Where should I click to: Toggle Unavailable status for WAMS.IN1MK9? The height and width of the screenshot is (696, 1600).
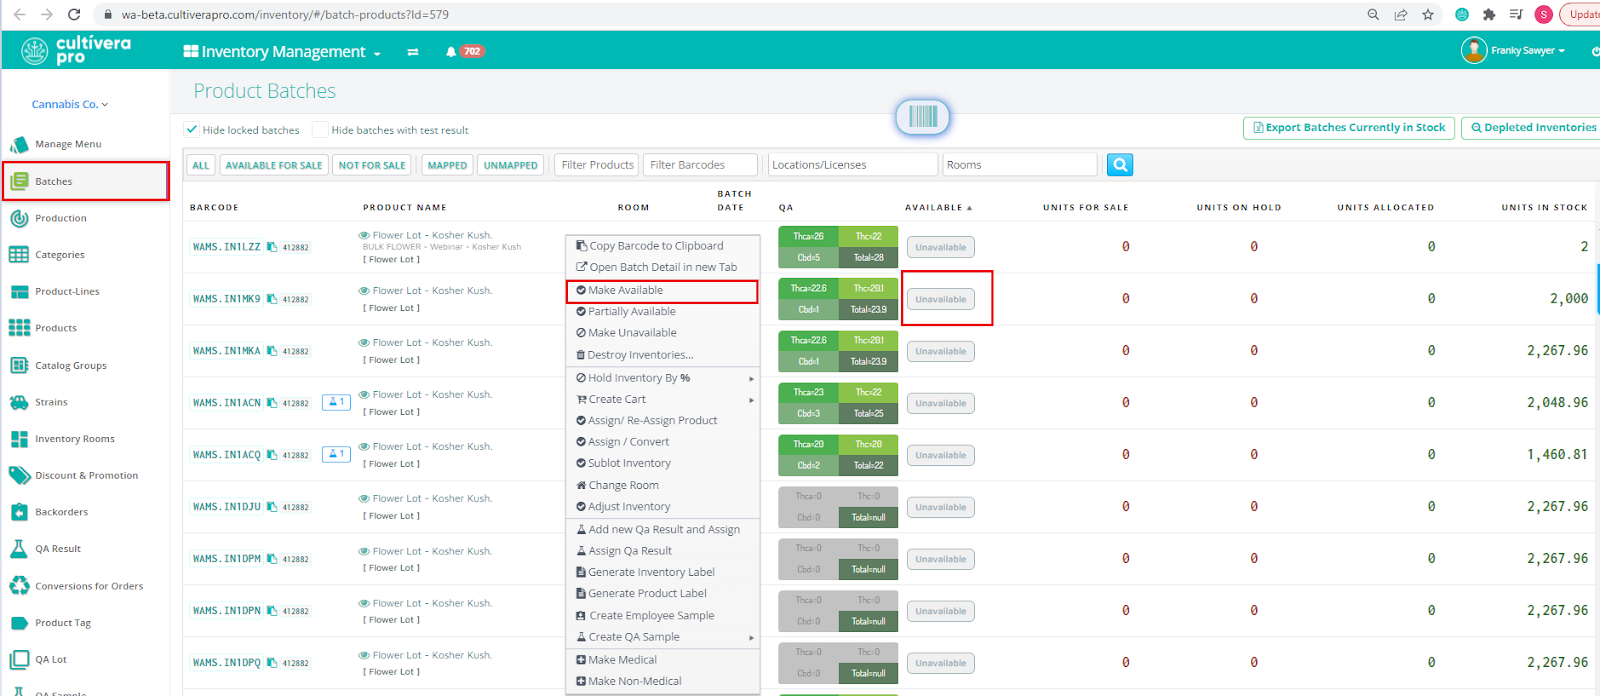941,299
